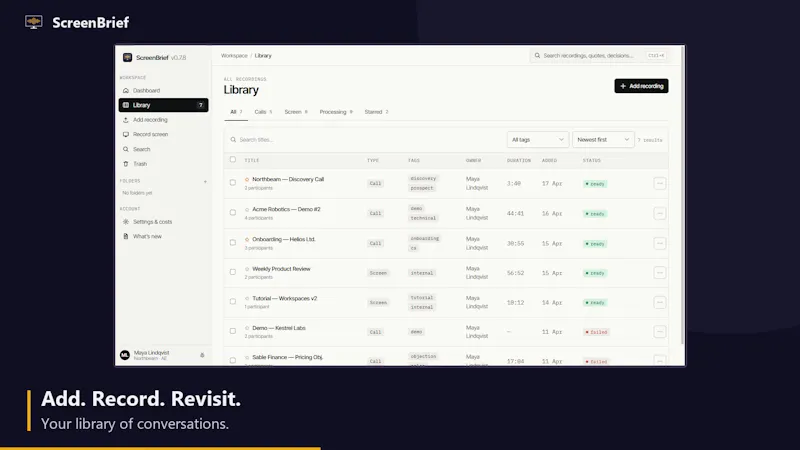
Task: Click the Title column header
Action: click(x=252, y=161)
